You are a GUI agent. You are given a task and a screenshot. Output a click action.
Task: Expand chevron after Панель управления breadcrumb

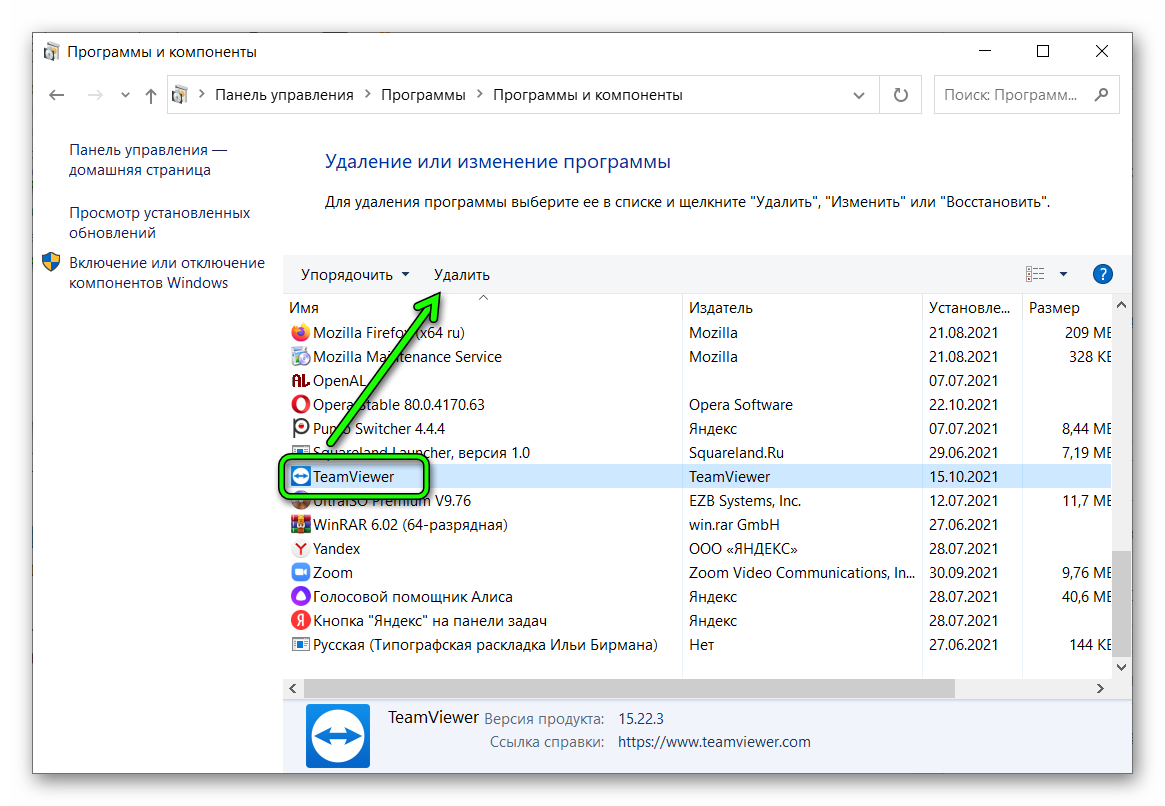368,94
